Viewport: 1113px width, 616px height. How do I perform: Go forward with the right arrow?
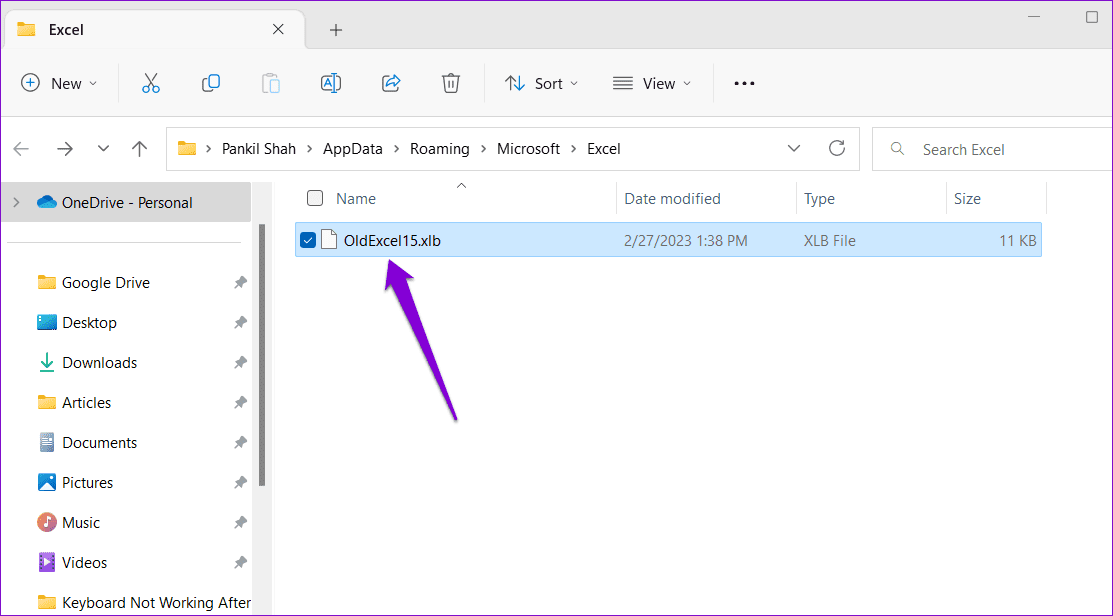(65, 149)
